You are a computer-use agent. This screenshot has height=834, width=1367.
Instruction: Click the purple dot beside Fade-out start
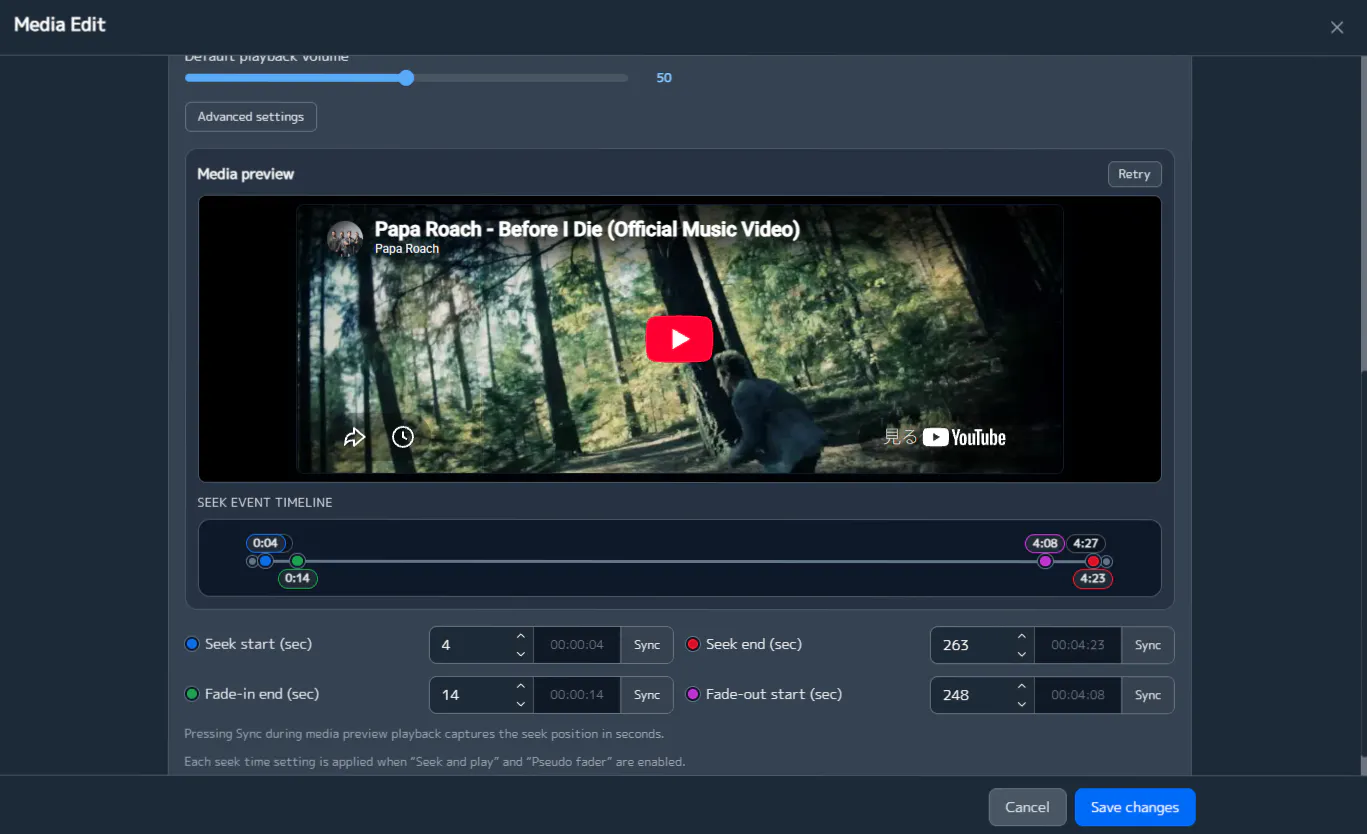click(x=693, y=694)
